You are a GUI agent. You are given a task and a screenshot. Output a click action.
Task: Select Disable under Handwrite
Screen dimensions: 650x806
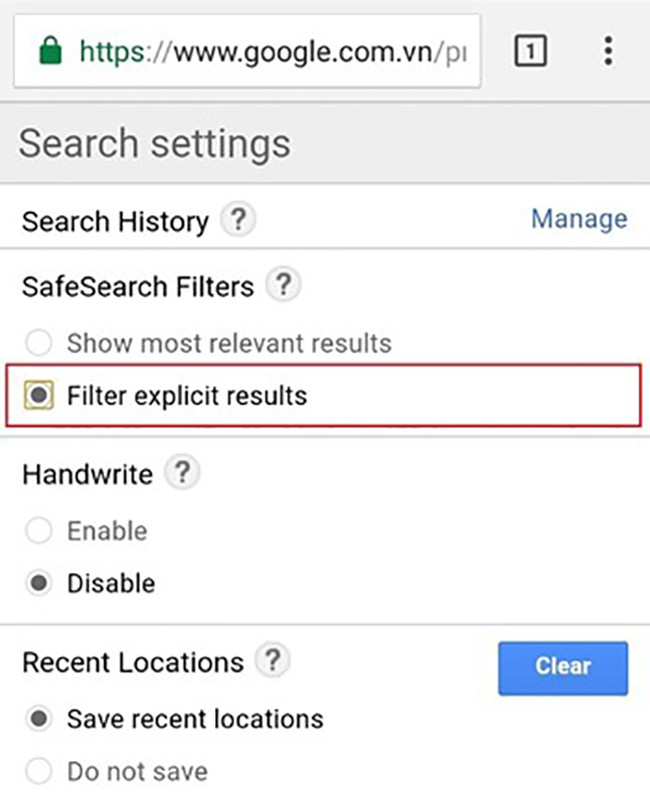(39, 583)
